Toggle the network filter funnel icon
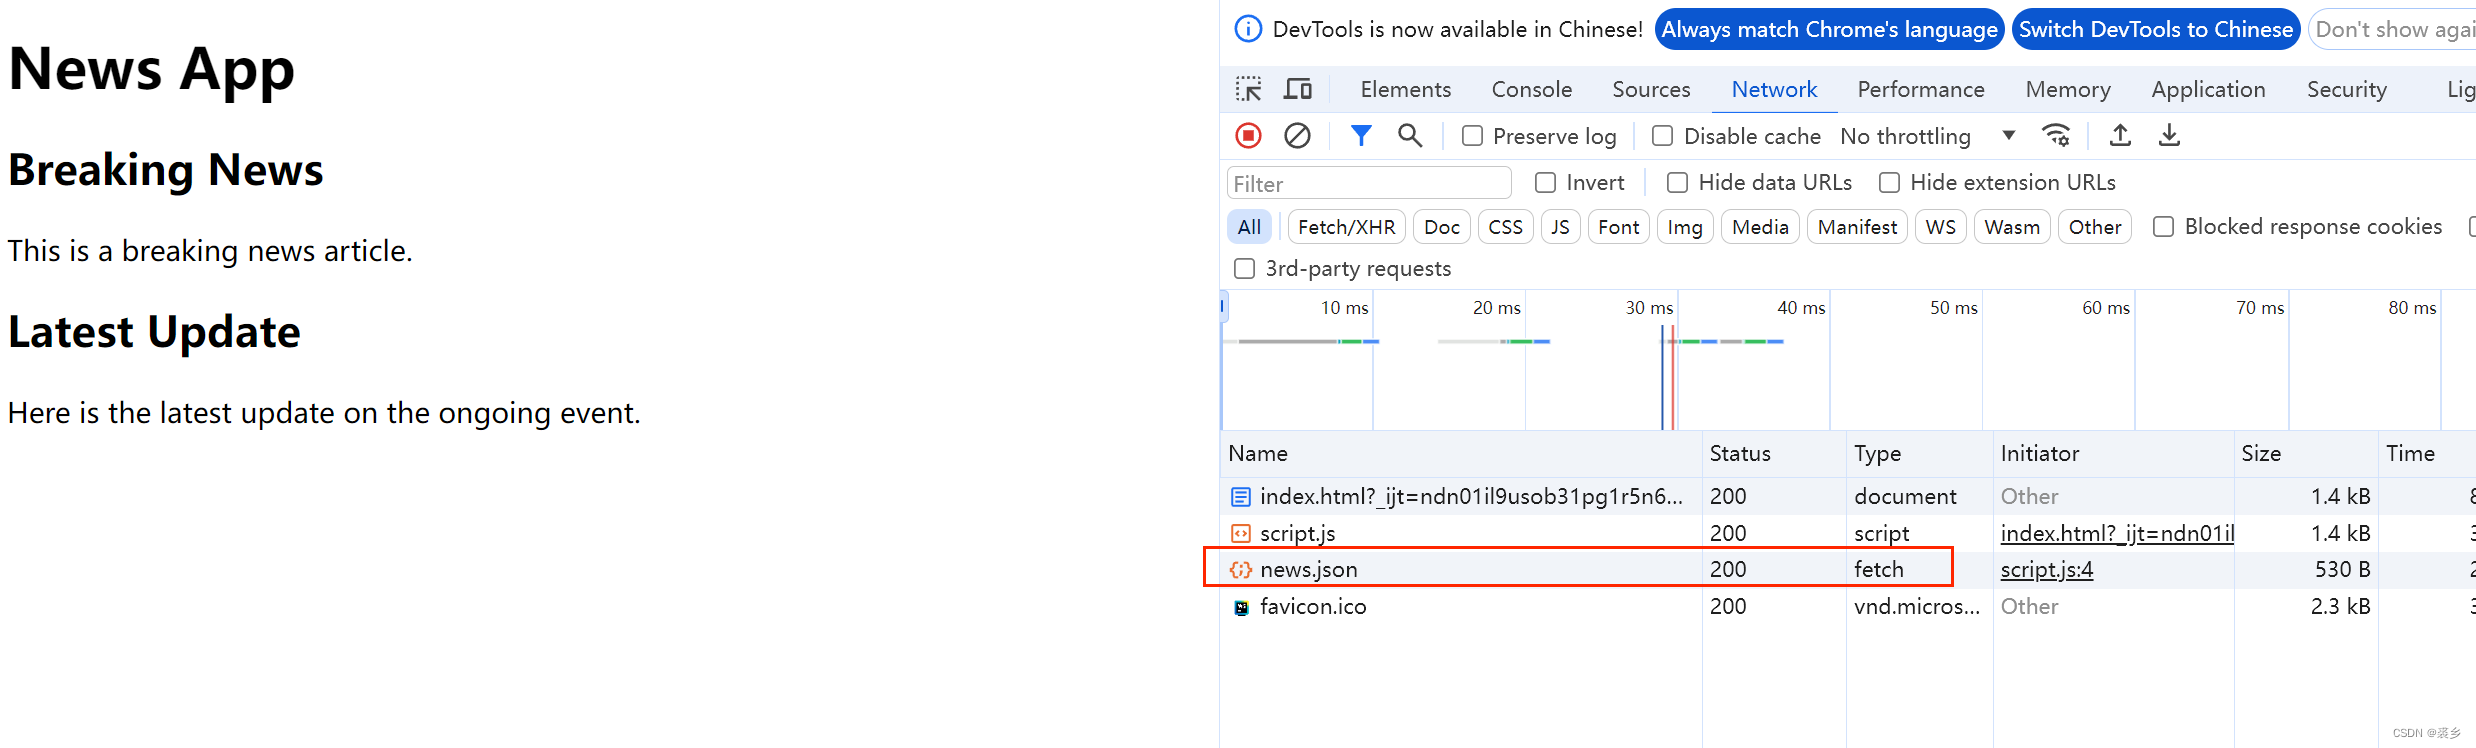This screenshot has height=748, width=2476. pos(1361,135)
